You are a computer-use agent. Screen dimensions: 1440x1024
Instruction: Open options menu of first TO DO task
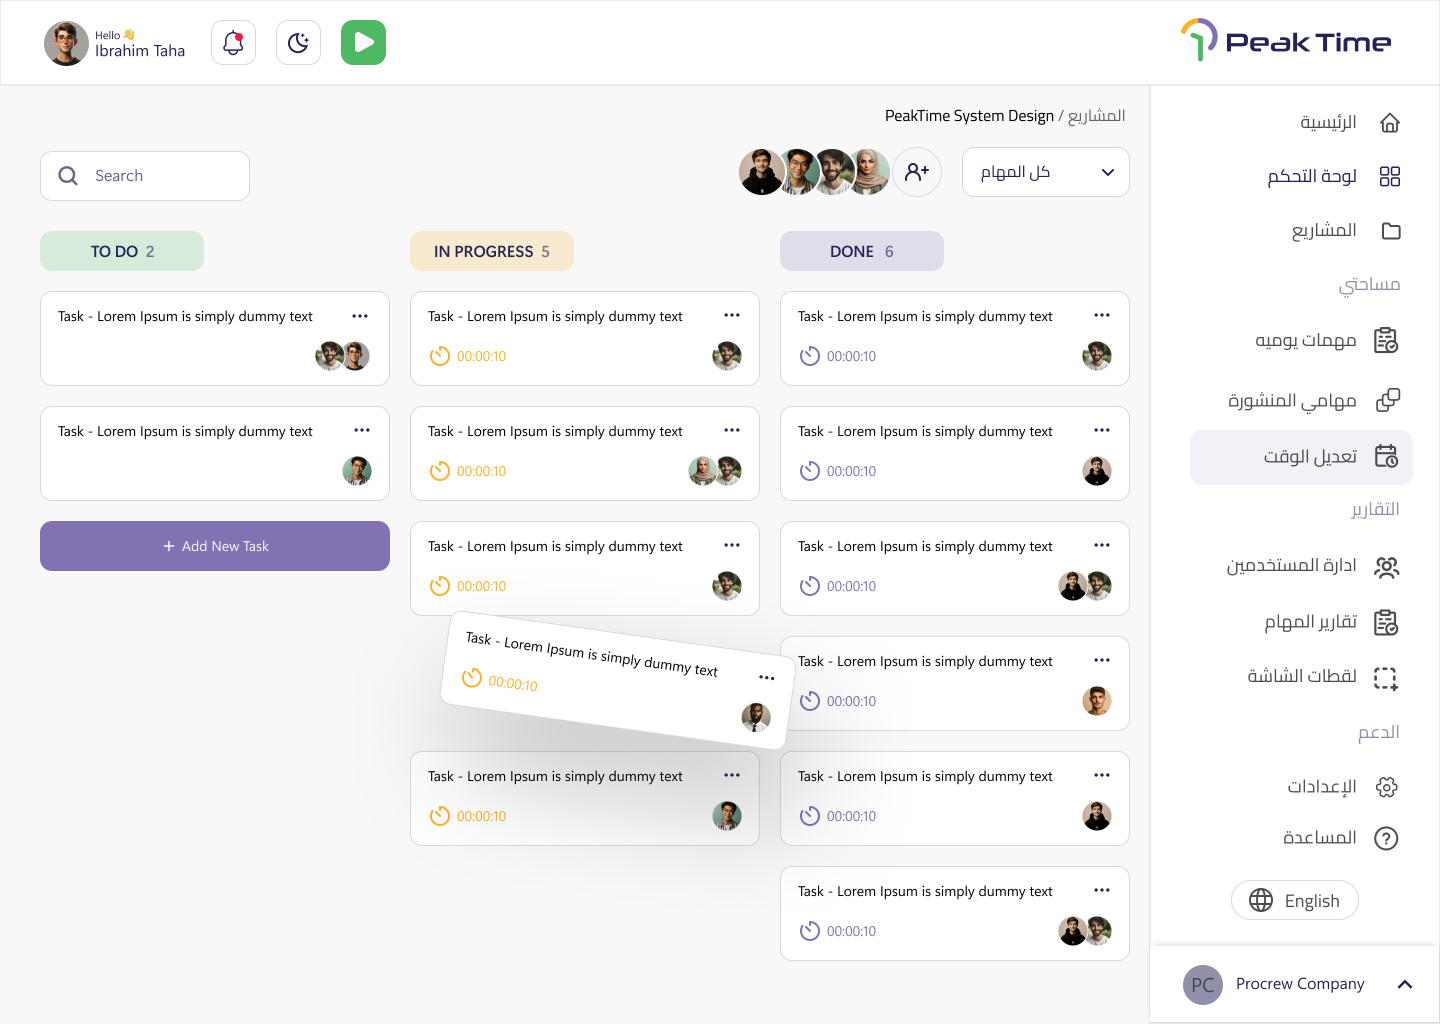coord(360,316)
